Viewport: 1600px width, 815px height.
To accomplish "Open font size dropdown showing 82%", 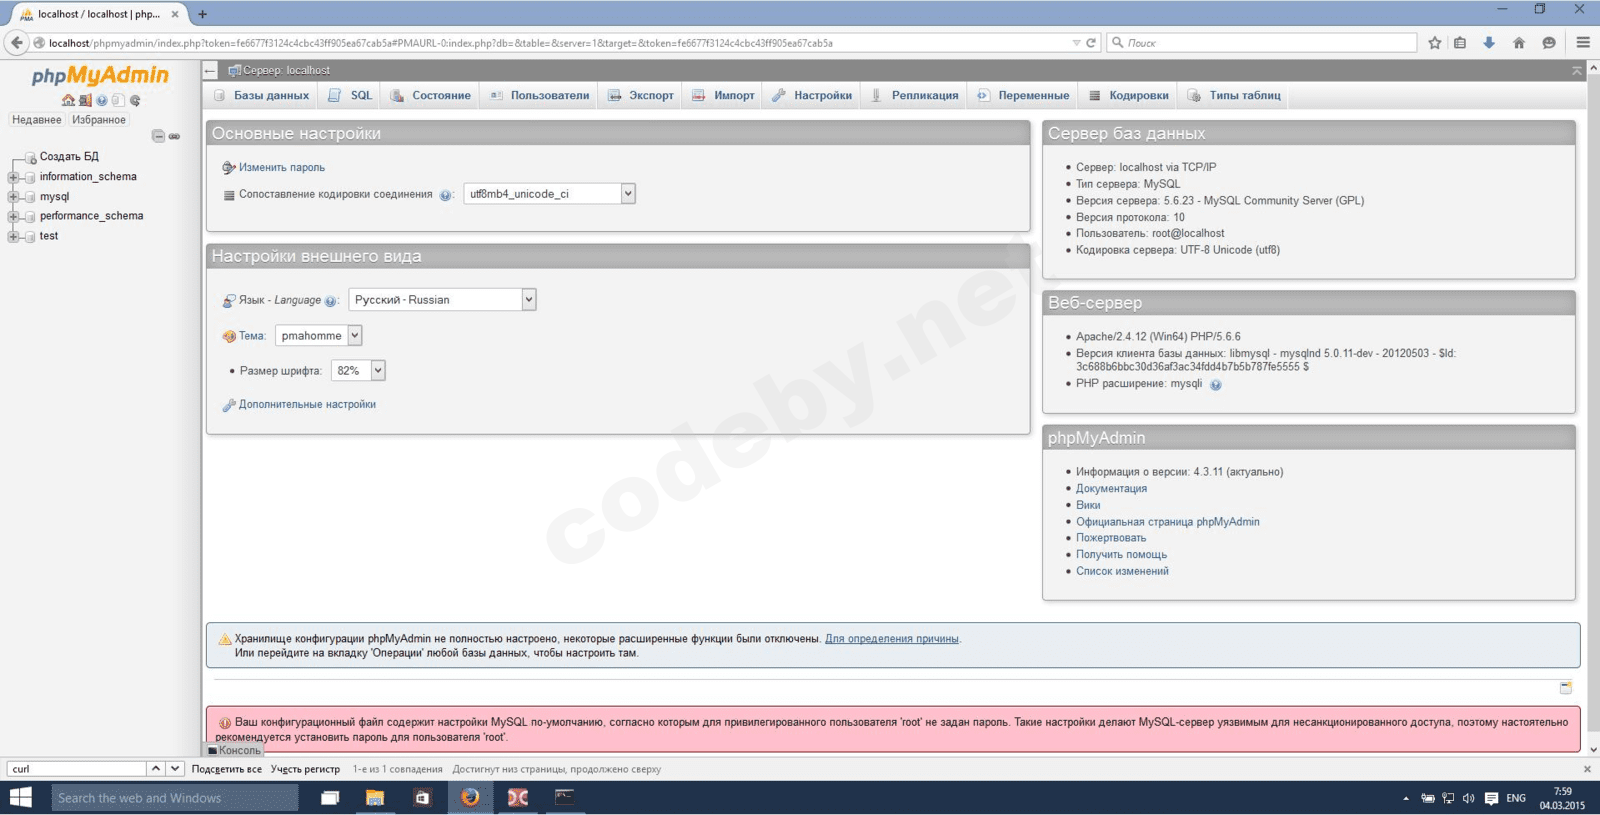I will coord(358,371).
